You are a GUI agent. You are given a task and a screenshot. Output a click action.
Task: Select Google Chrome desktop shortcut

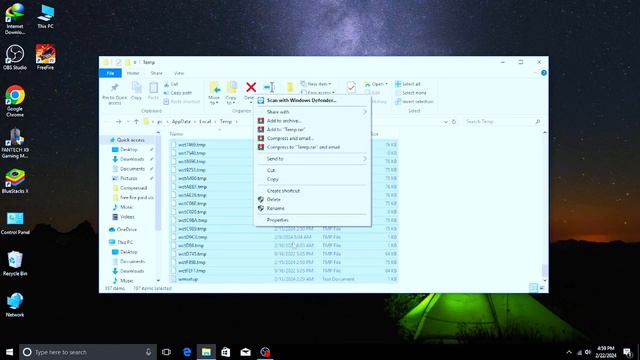click(15, 101)
